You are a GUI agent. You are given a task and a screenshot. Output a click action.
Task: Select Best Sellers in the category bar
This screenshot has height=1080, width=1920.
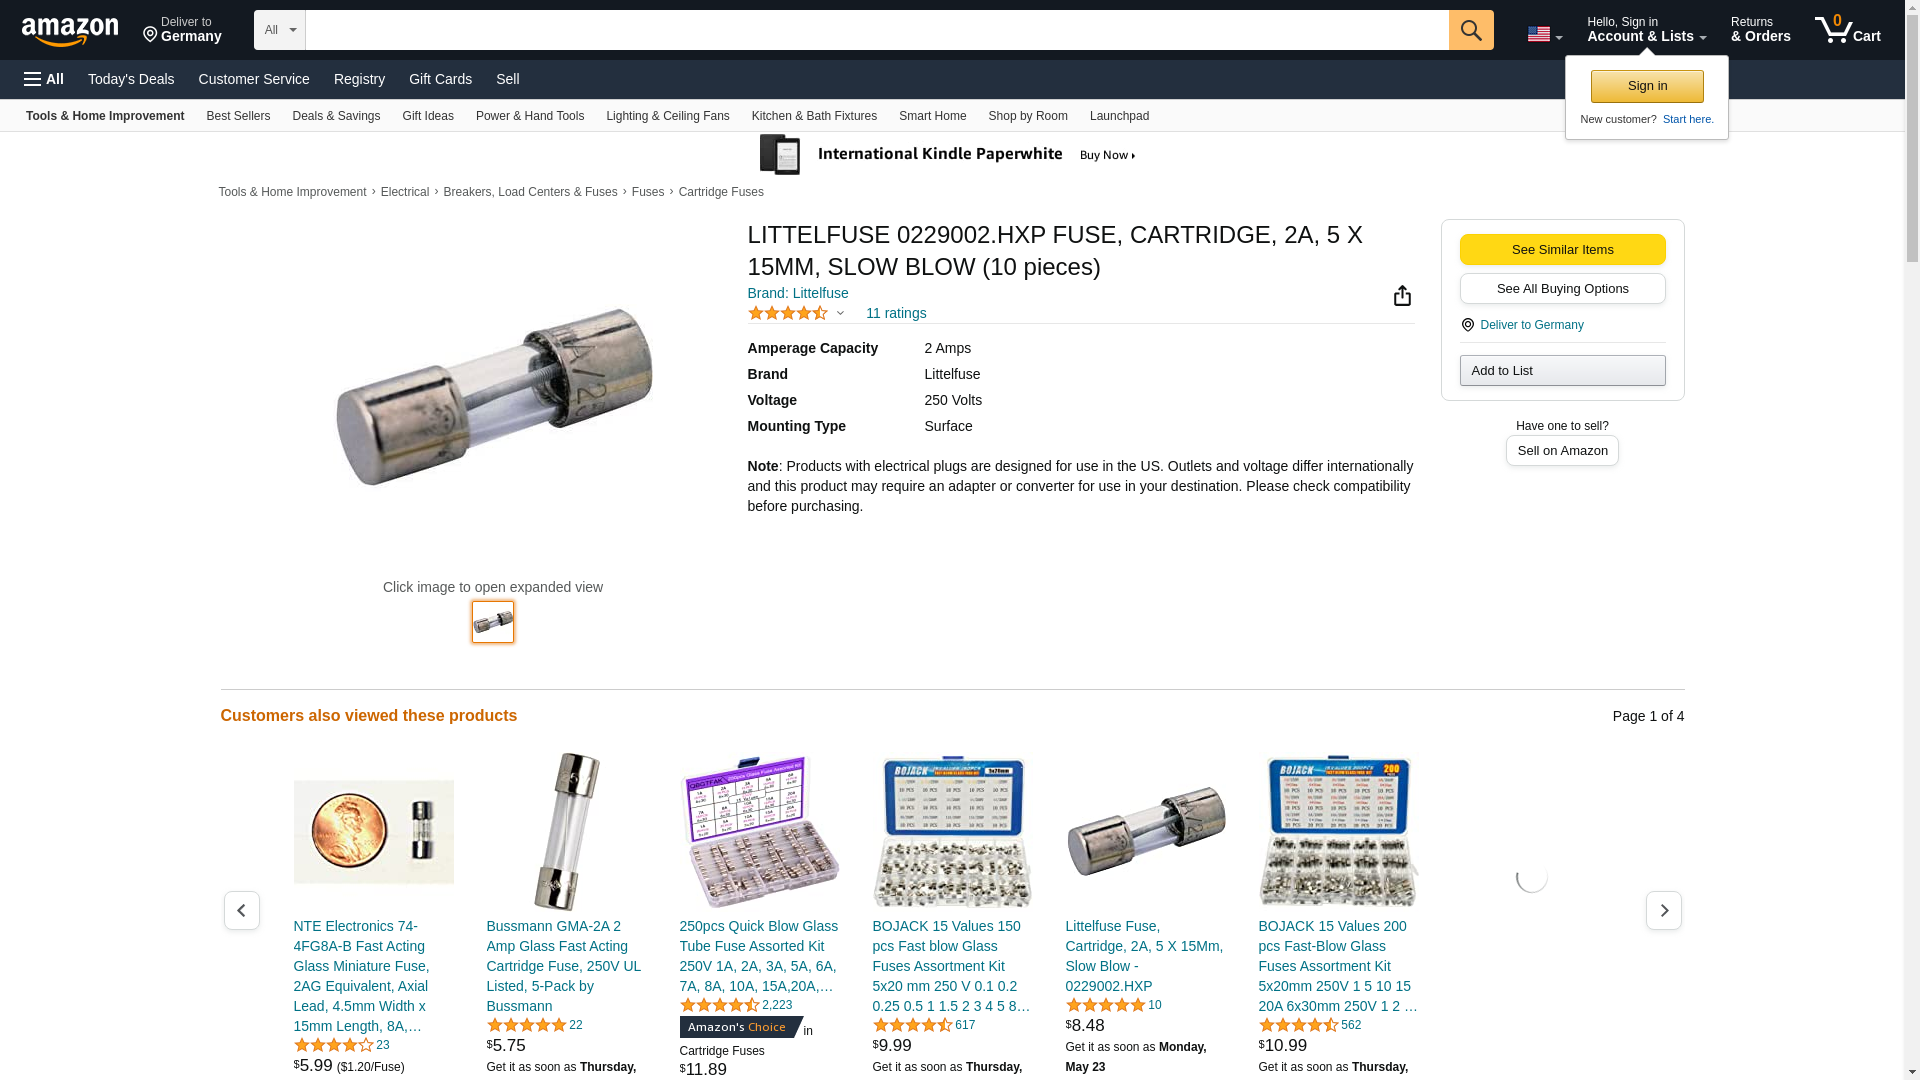point(238,116)
